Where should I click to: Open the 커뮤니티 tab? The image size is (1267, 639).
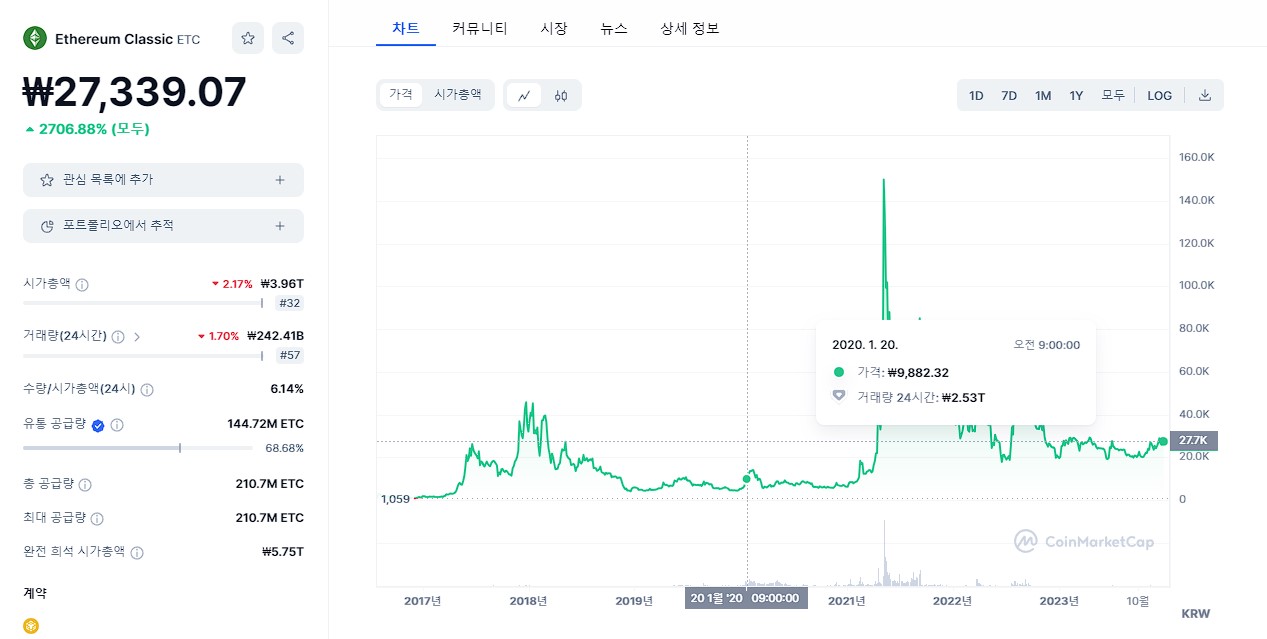click(x=480, y=29)
